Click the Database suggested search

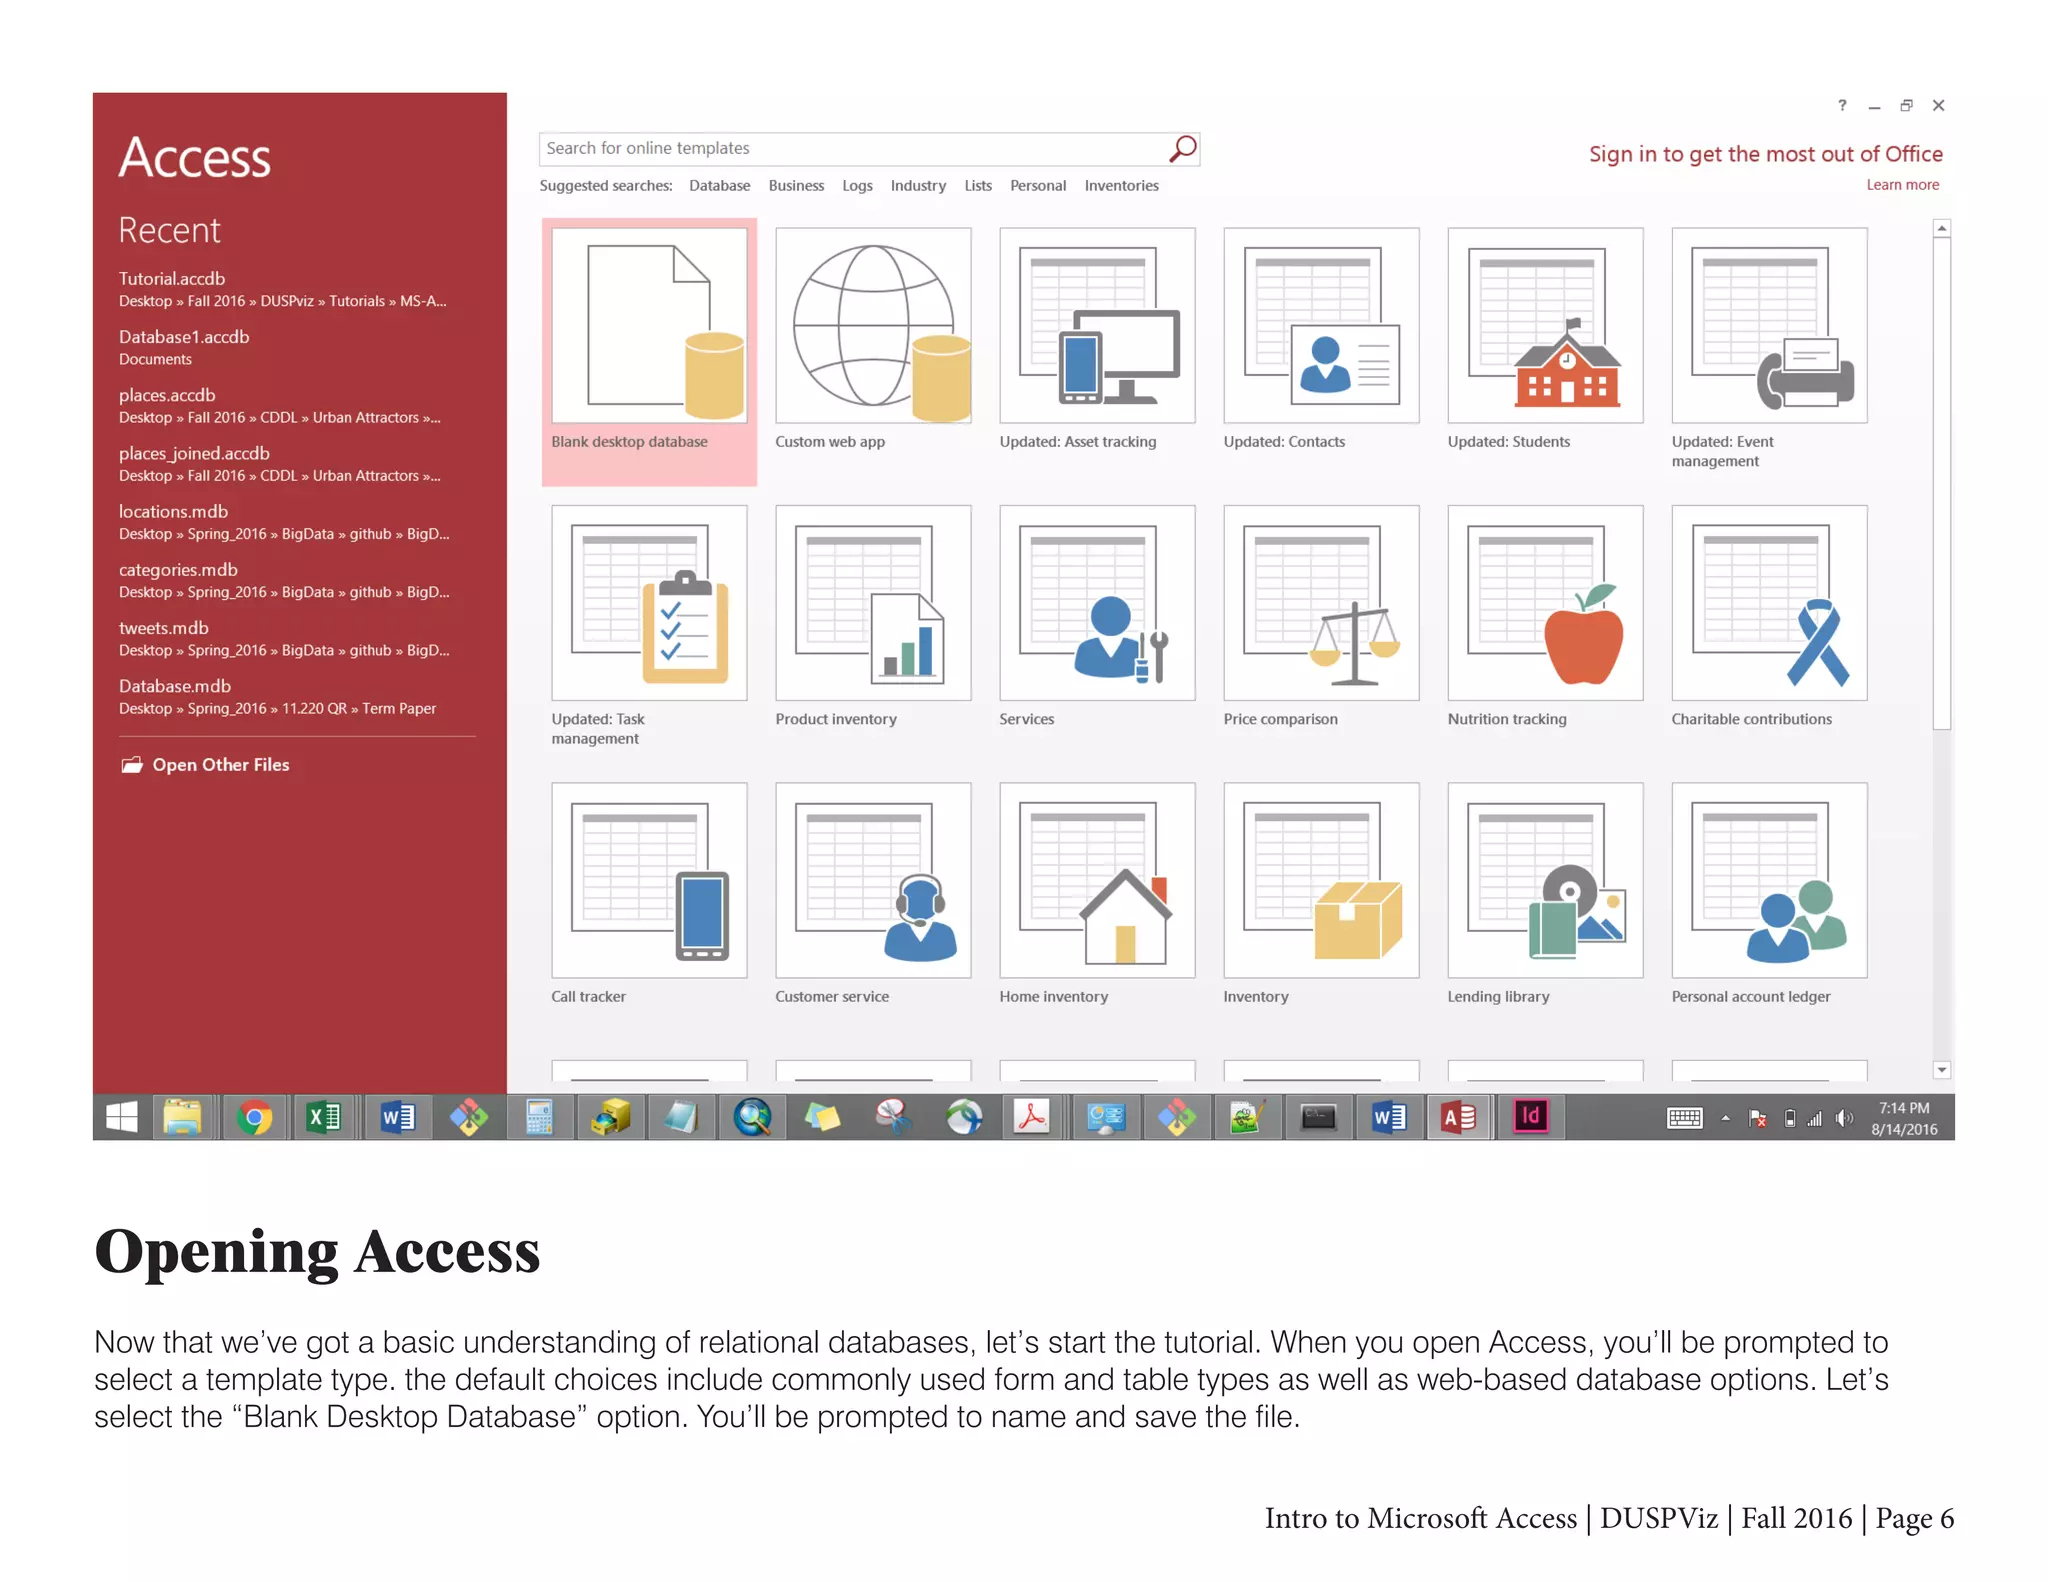[x=719, y=186]
